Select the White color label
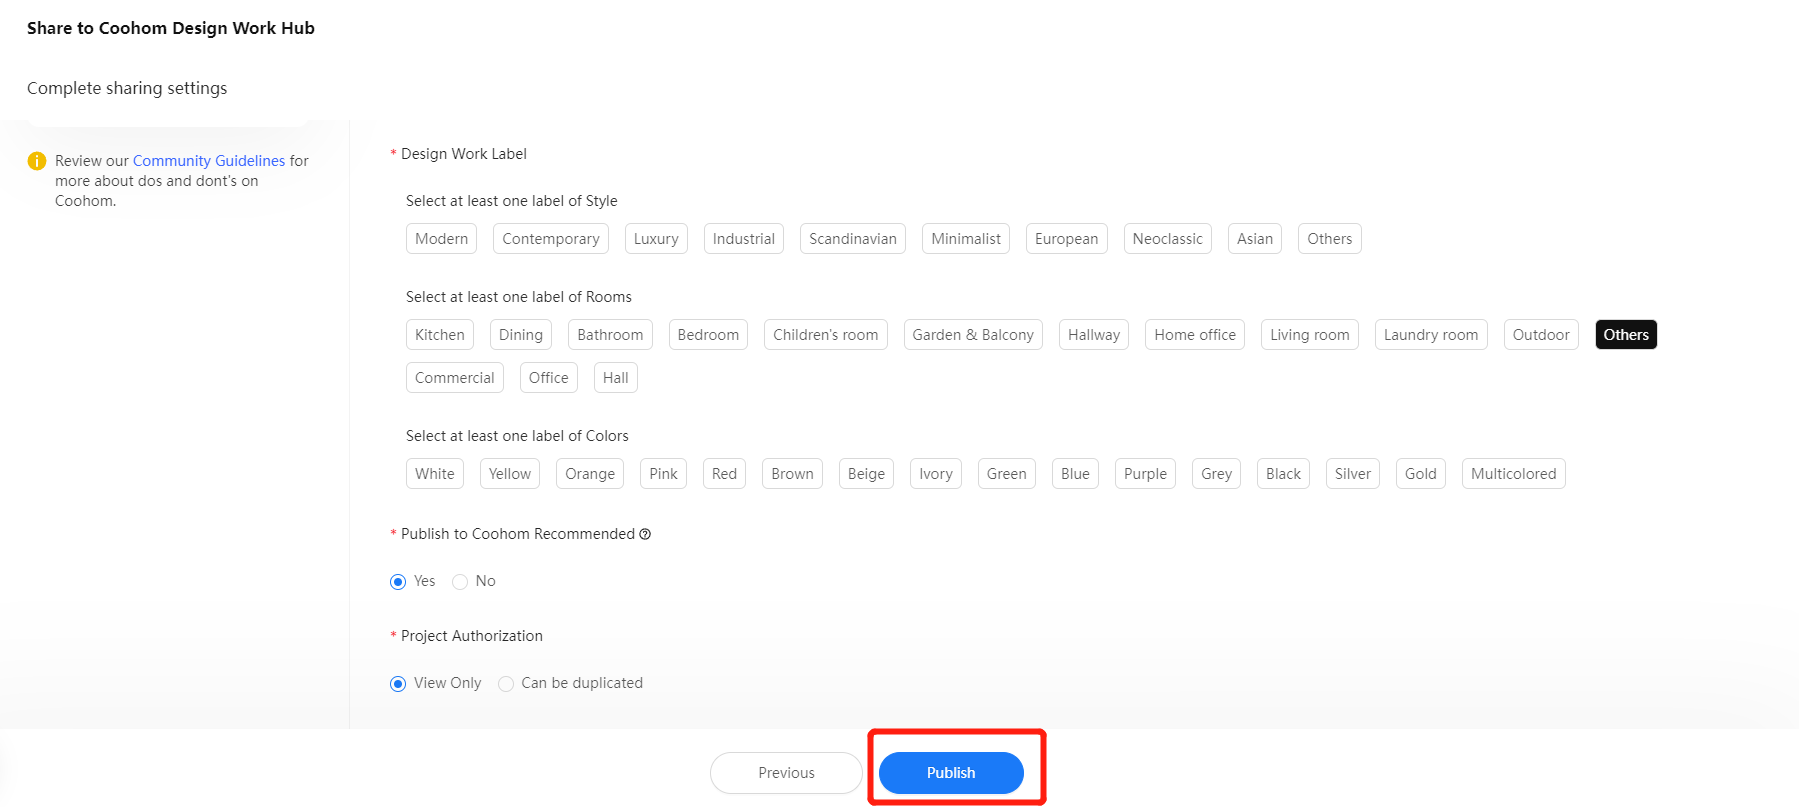Image resolution: width=1799 pixels, height=807 pixels. (434, 474)
